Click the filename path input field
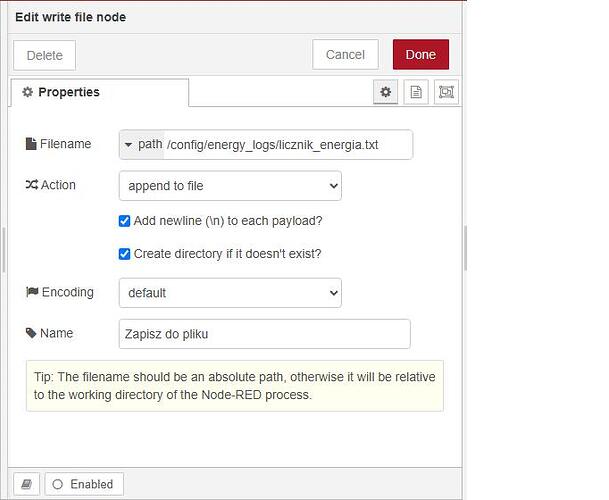The height and width of the screenshot is (500, 609). (287, 145)
